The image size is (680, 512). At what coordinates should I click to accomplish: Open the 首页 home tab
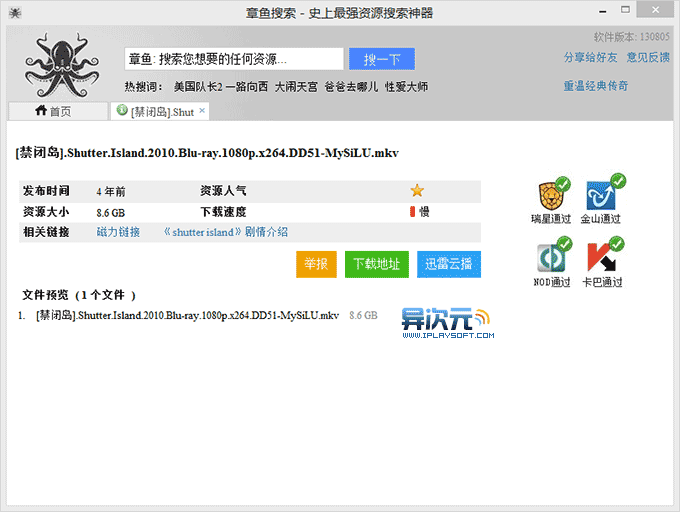click(x=58, y=111)
